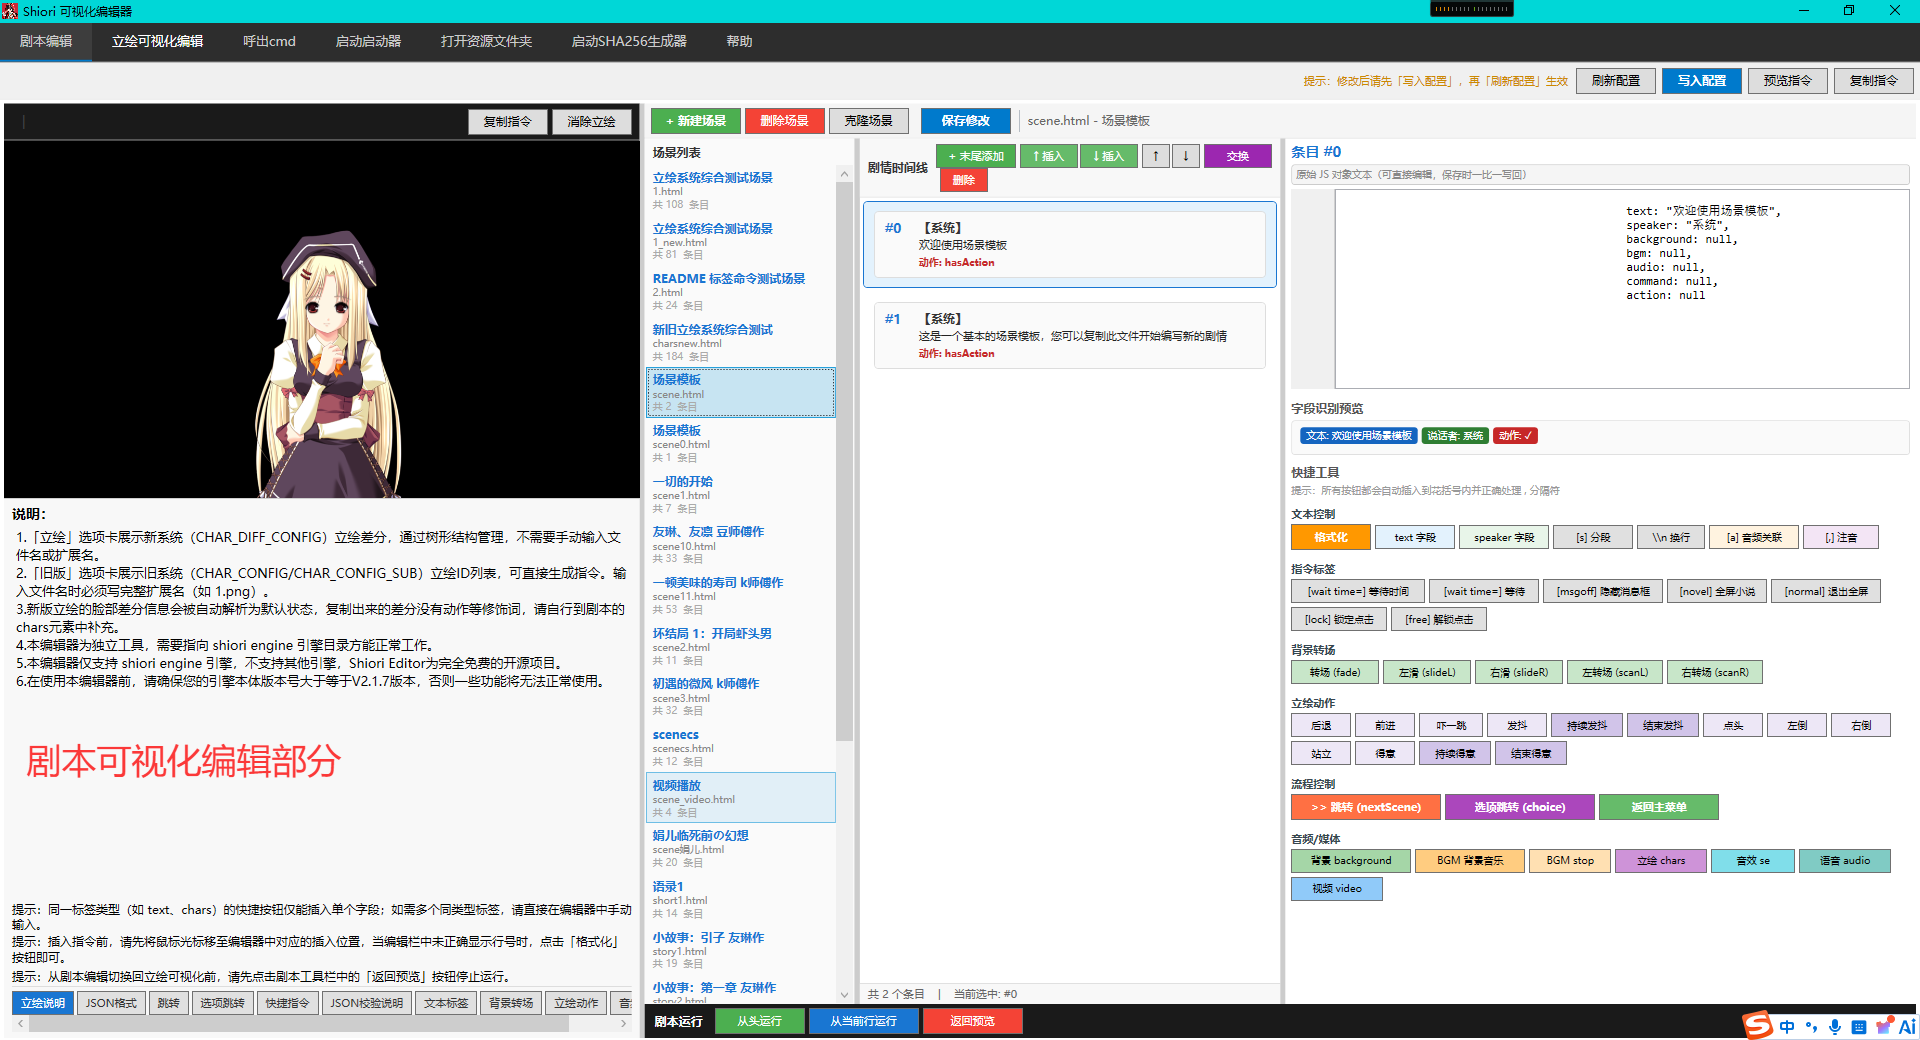Insert the text 字段 quick tool
This screenshot has height=1040, width=1920.
coord(1414,537)
